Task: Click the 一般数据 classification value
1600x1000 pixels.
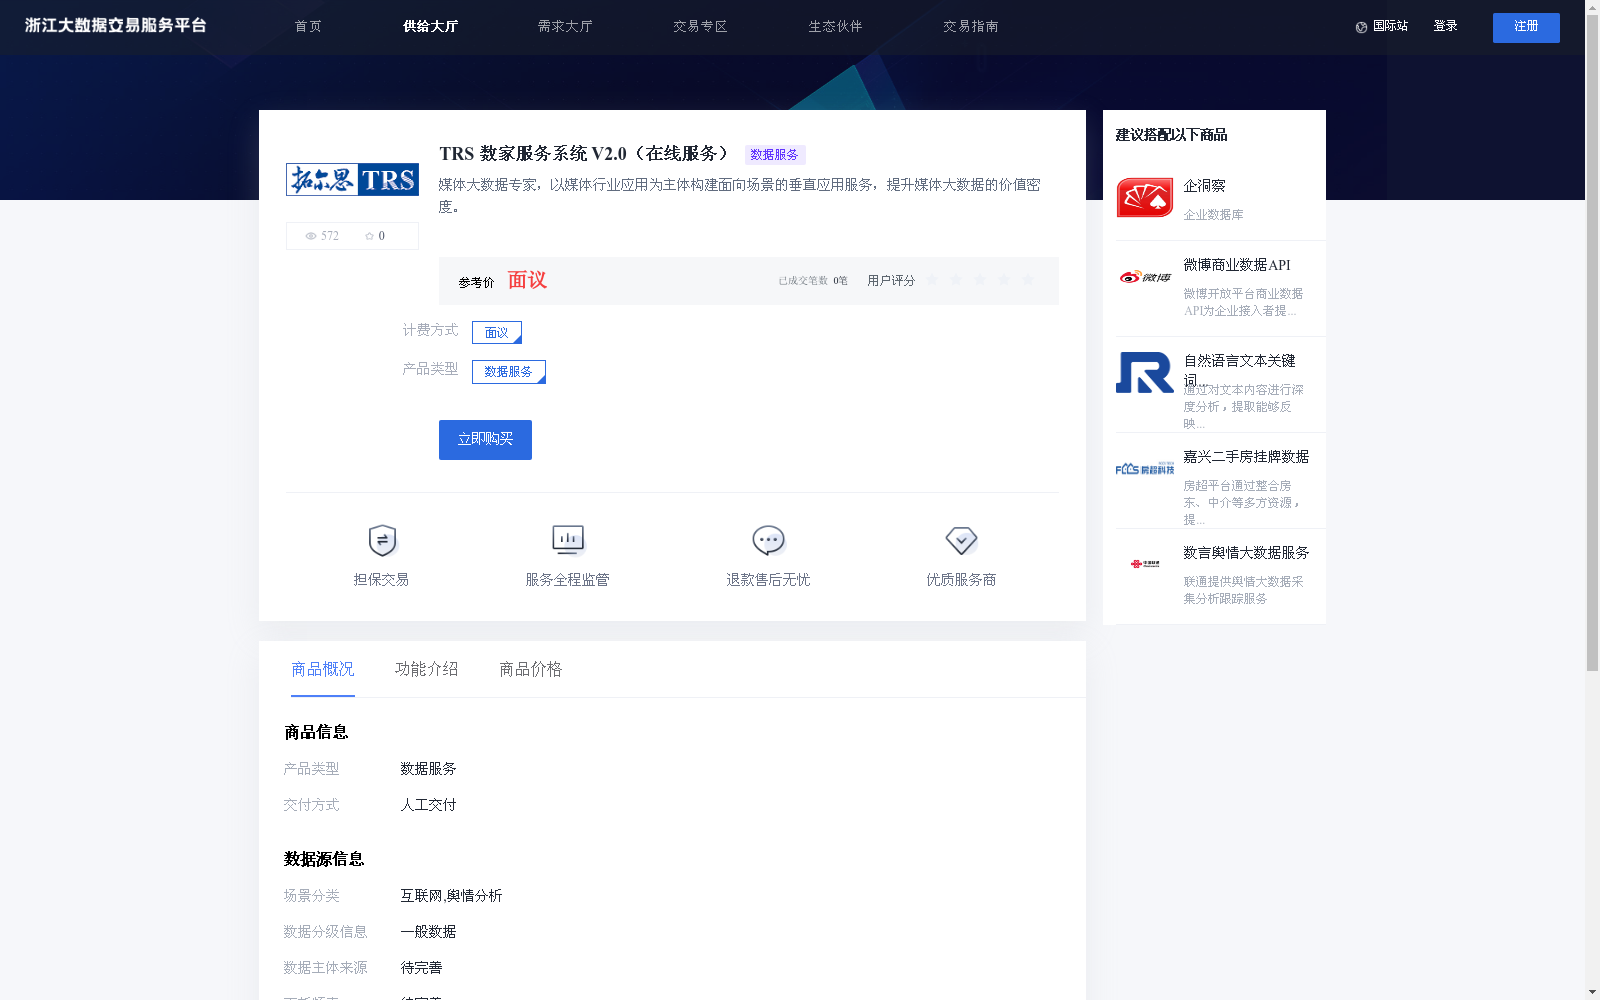Action: [x=428, y=932]
